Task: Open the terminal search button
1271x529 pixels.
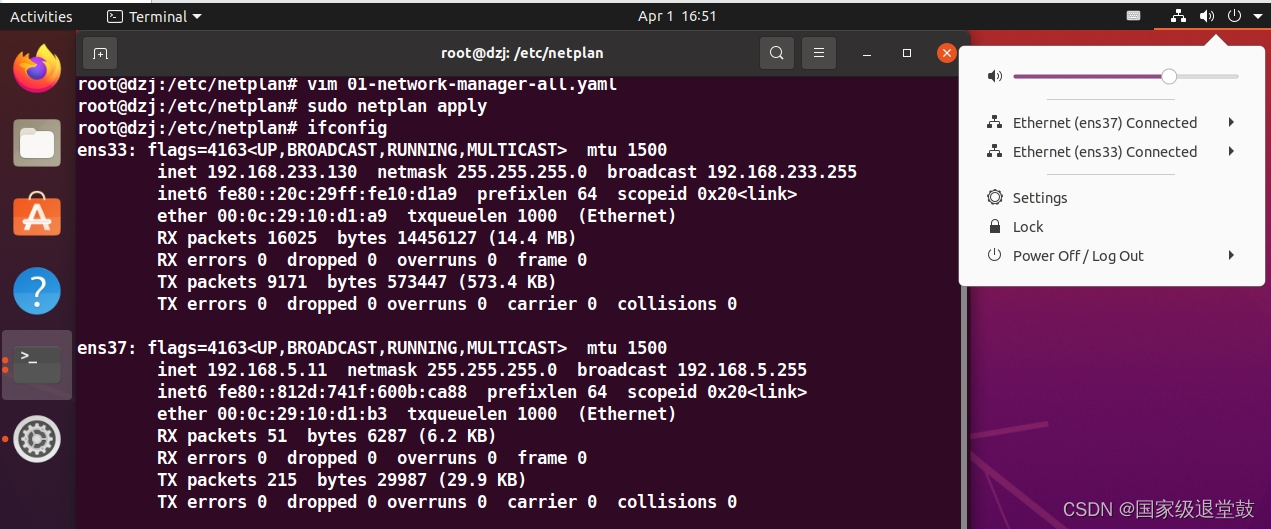Action: 777,53
